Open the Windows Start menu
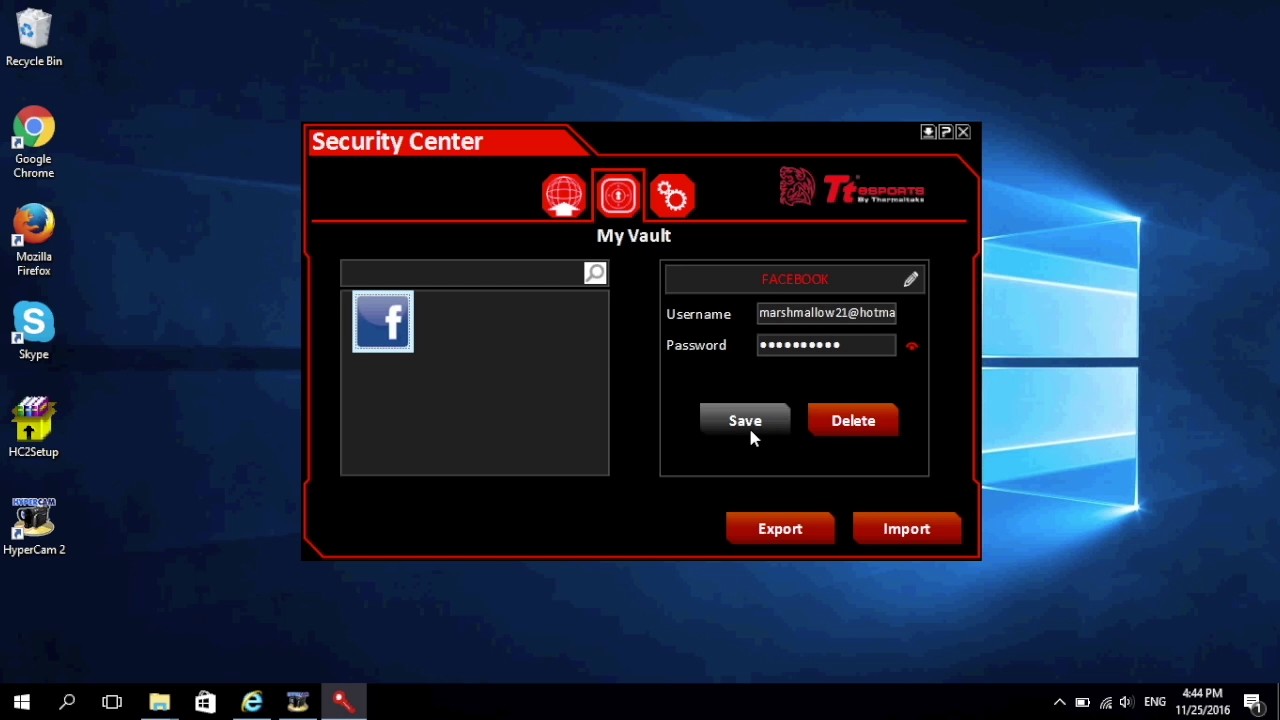Screen dimensions: 1280x720 pyautogui.click(x=22, y=702)
